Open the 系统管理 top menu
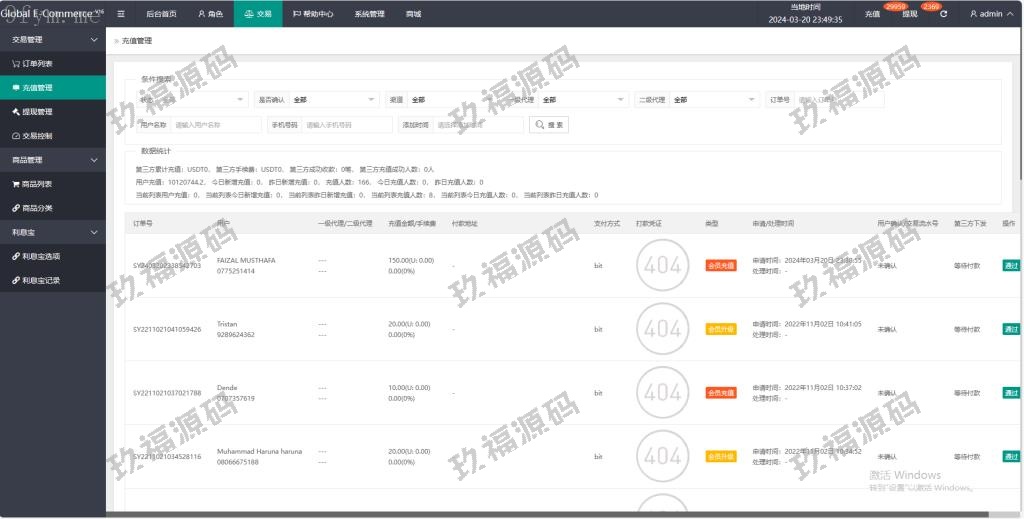Screen dimensions: 1024x519 pyautogui.click(x=369, y=14)
